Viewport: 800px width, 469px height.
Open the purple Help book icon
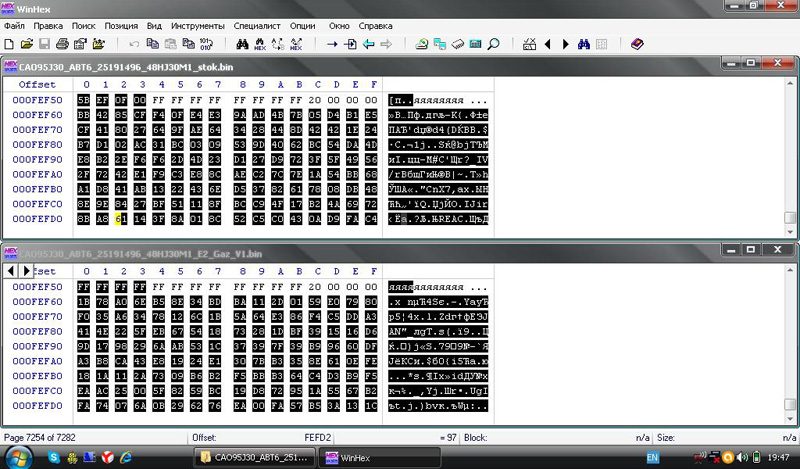[x=638, y=44]
